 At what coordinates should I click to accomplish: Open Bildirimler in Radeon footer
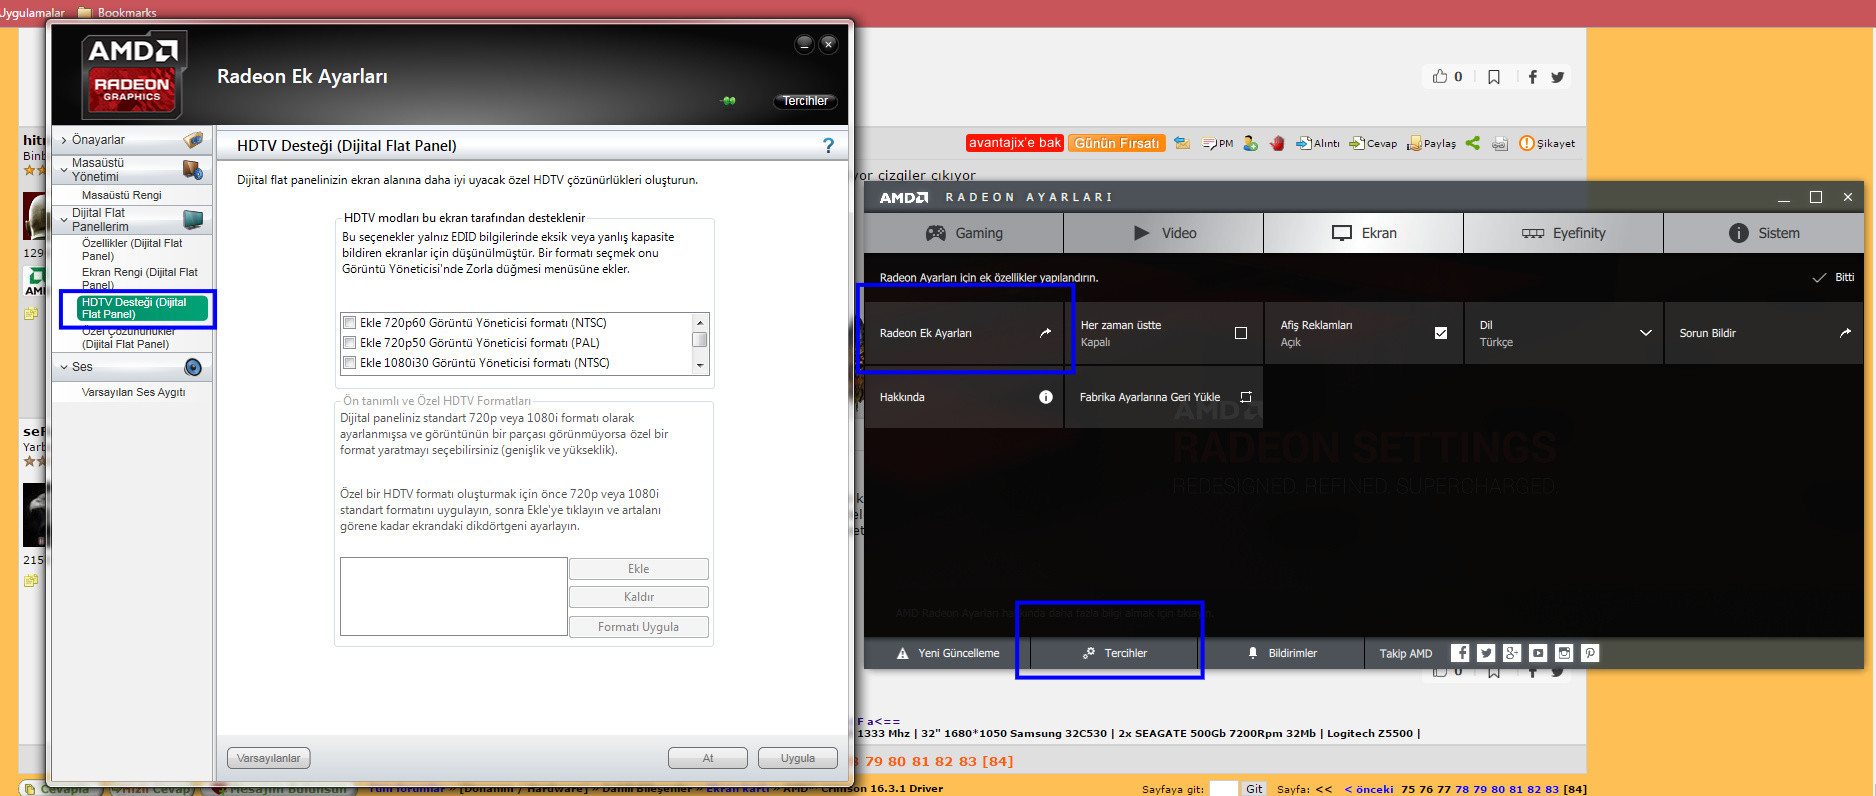[1281, 653]
